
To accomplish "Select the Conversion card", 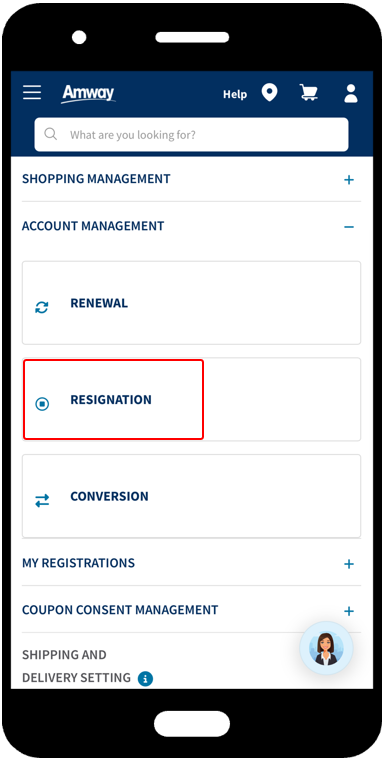I will [192, 496].
